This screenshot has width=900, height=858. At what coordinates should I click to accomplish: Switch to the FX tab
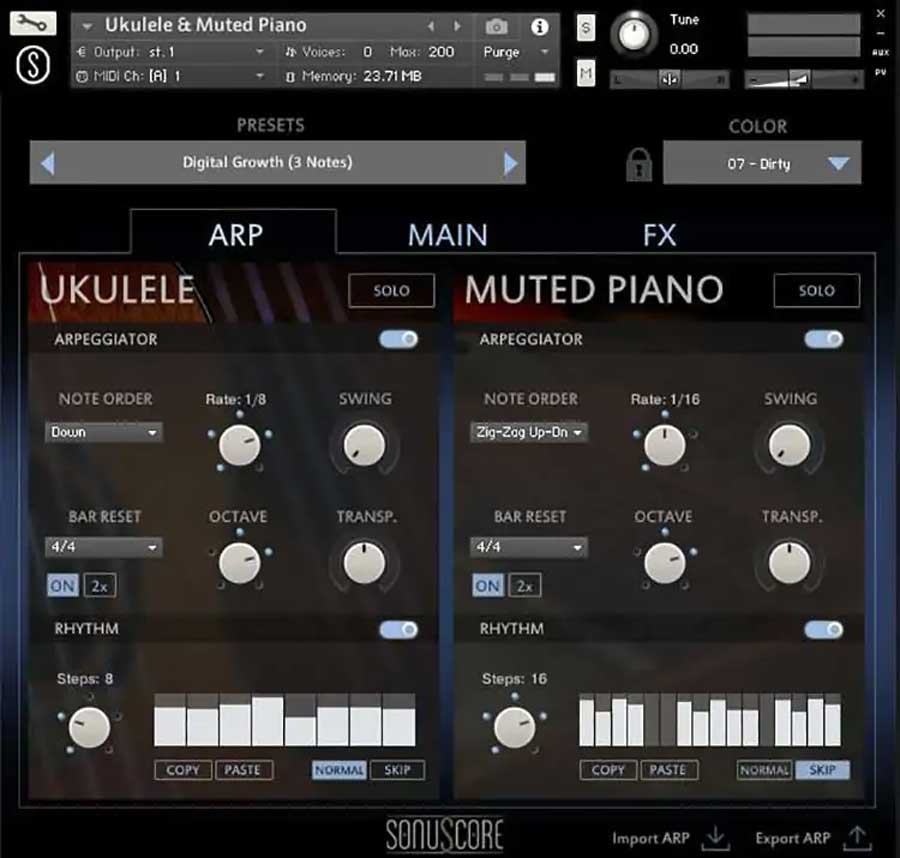[x=659, y=235]
